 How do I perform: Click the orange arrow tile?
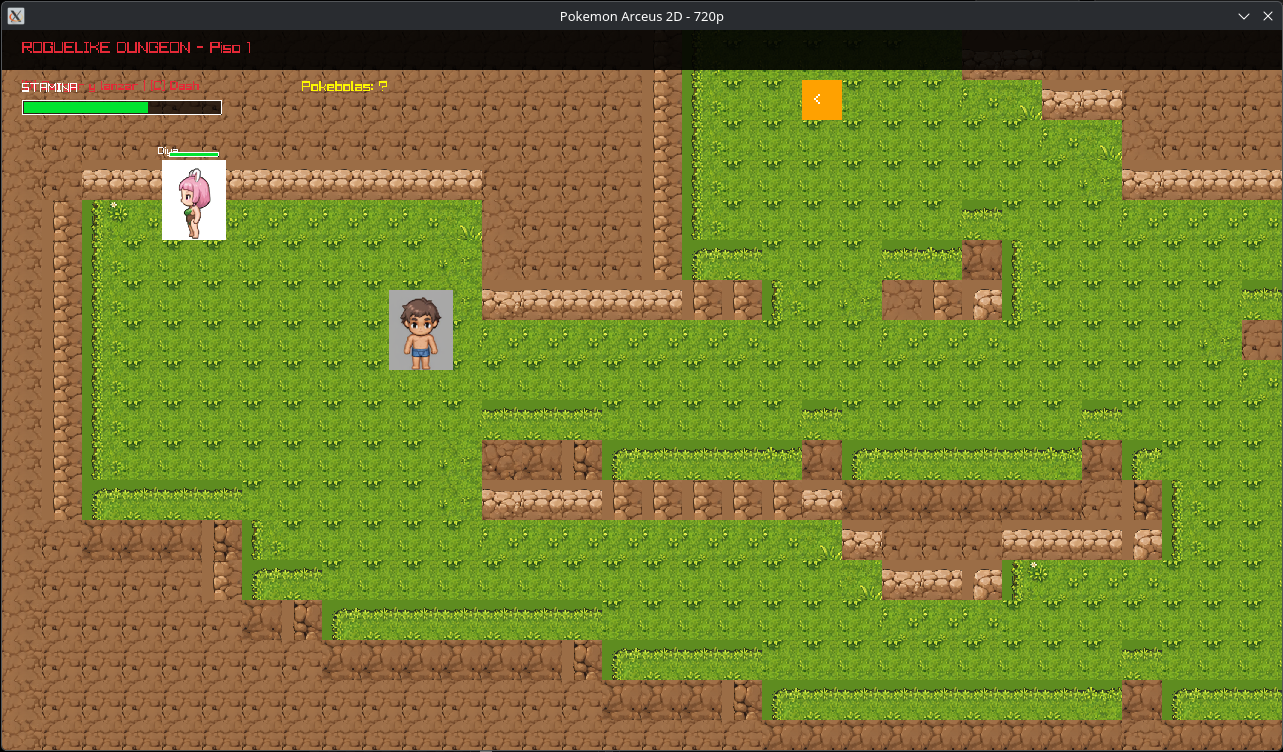pos(822,100)
